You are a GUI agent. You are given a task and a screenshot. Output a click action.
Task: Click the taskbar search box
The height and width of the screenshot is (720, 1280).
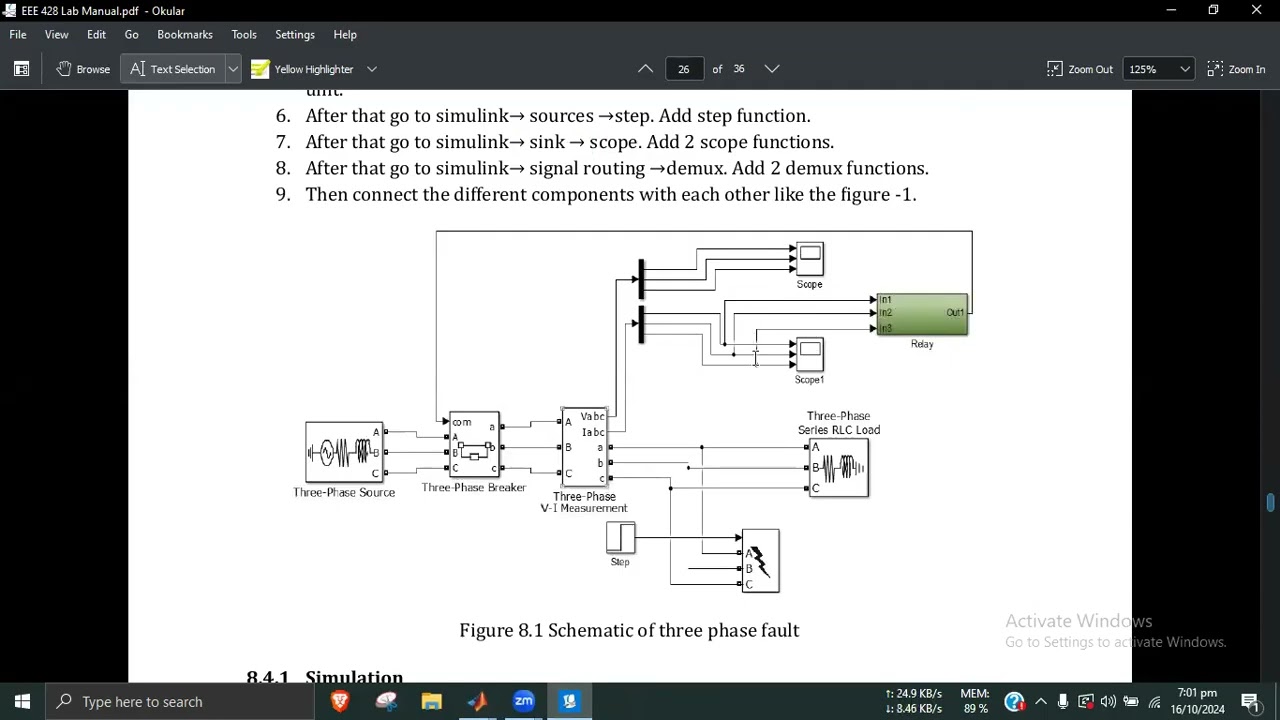180,702
